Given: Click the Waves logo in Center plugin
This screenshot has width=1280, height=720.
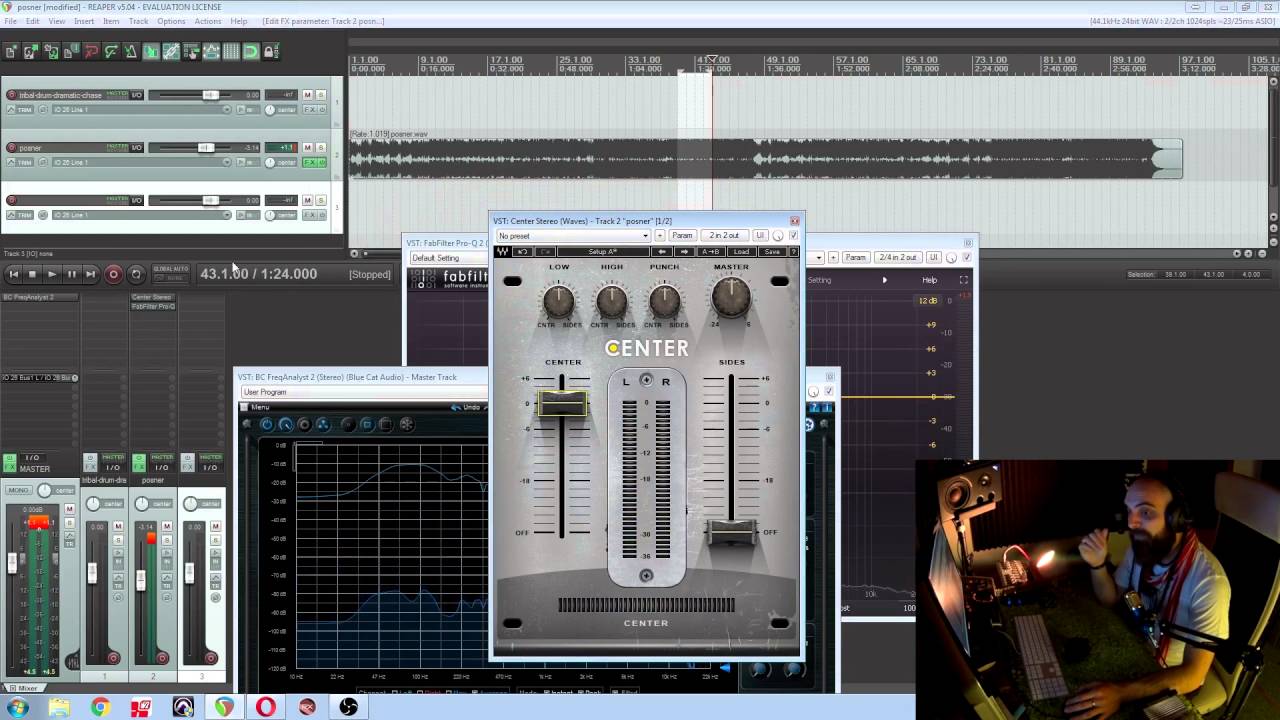Looking at the screenshot, I should (502, 252).
